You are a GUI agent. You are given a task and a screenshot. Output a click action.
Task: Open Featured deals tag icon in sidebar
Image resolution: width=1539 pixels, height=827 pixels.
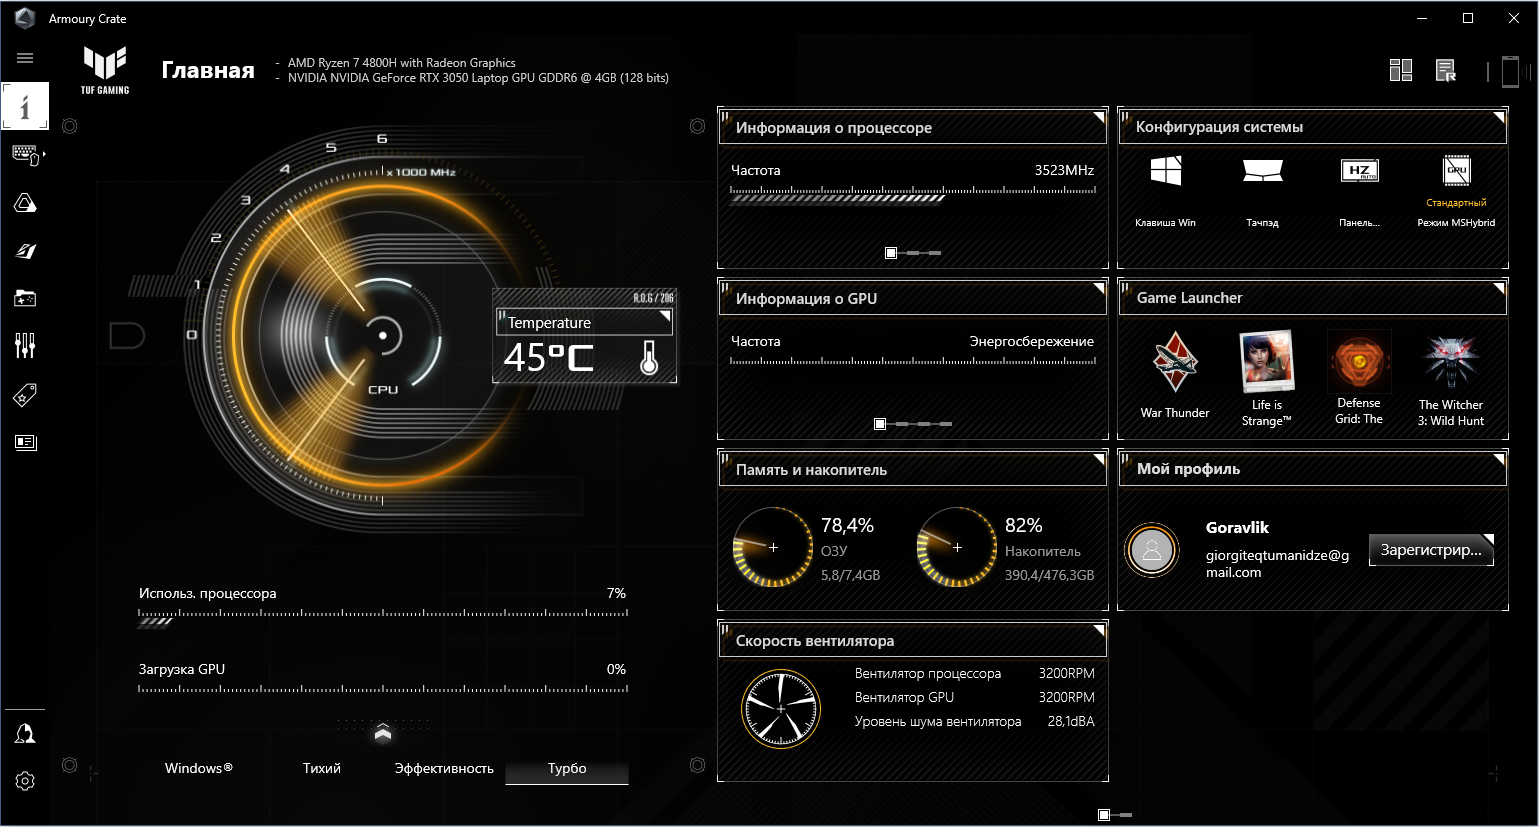tap(25, 395)
